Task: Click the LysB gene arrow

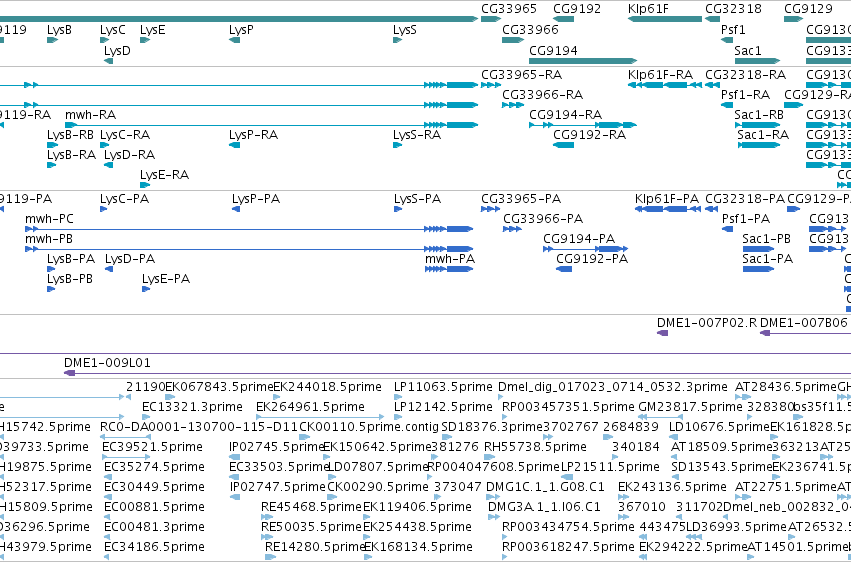Action: click(x=53, y=40)
